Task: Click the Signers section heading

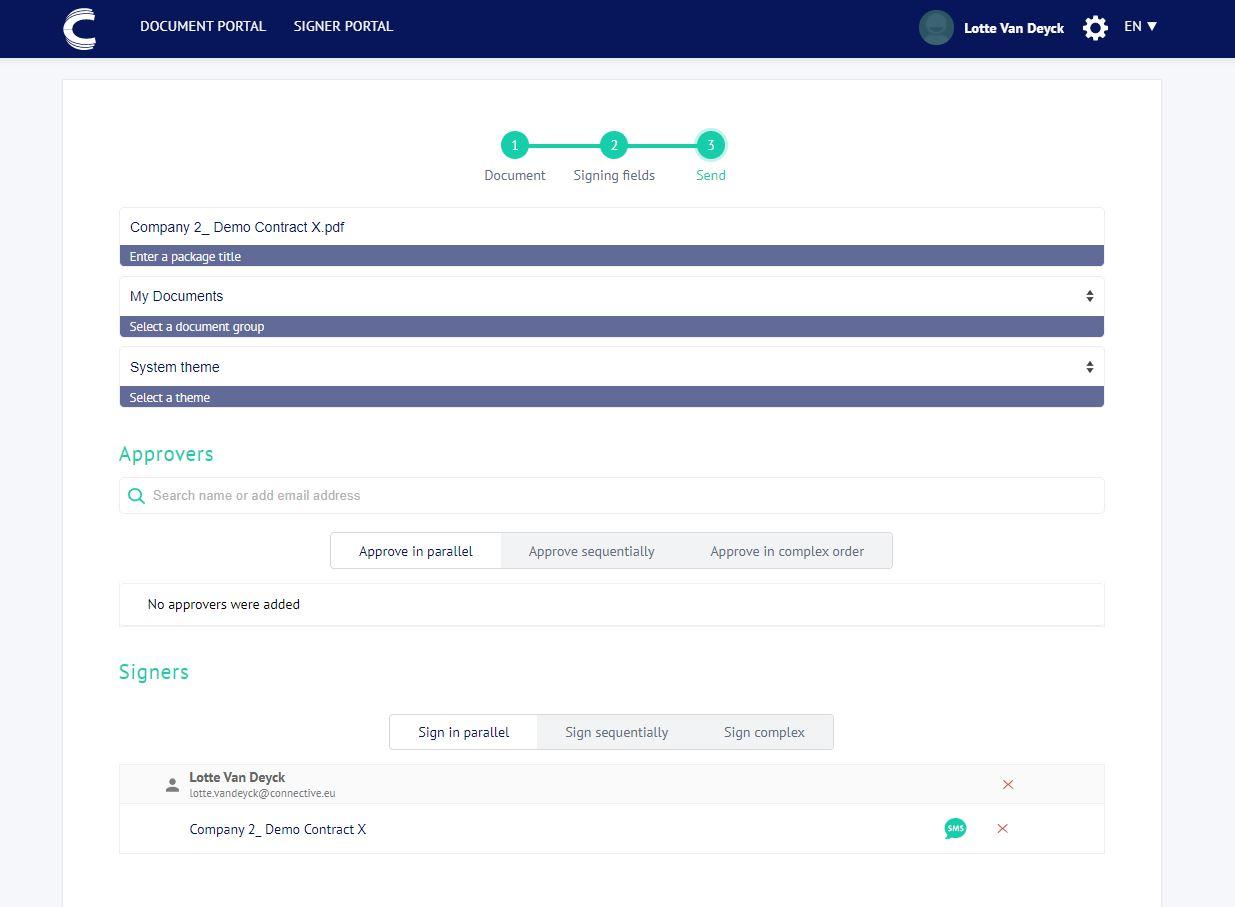Action: pos(154,672)
